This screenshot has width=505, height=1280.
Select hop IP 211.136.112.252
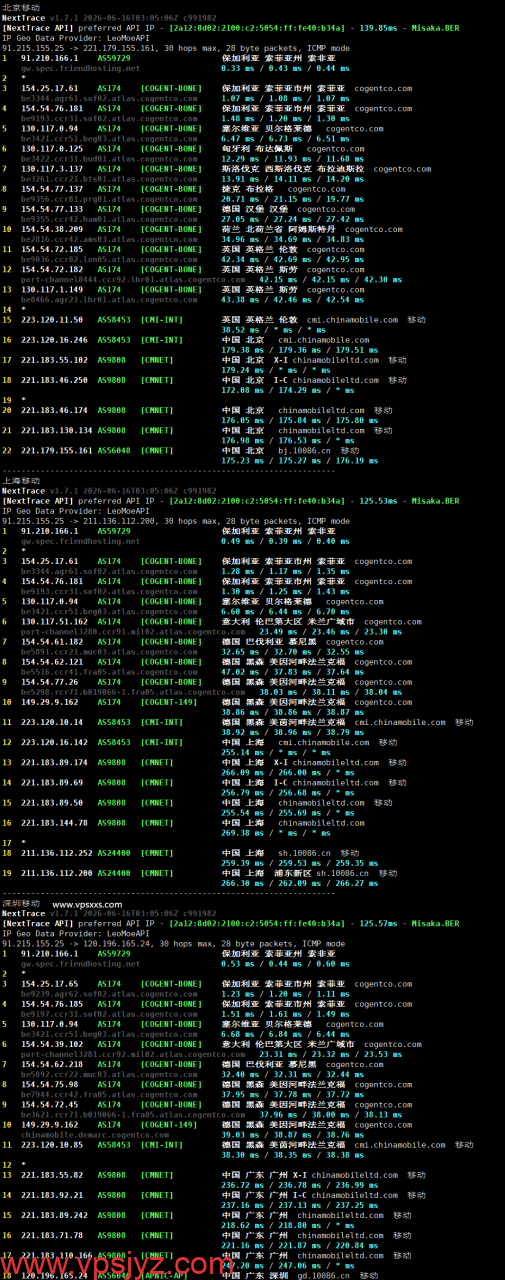click(56, 853)
